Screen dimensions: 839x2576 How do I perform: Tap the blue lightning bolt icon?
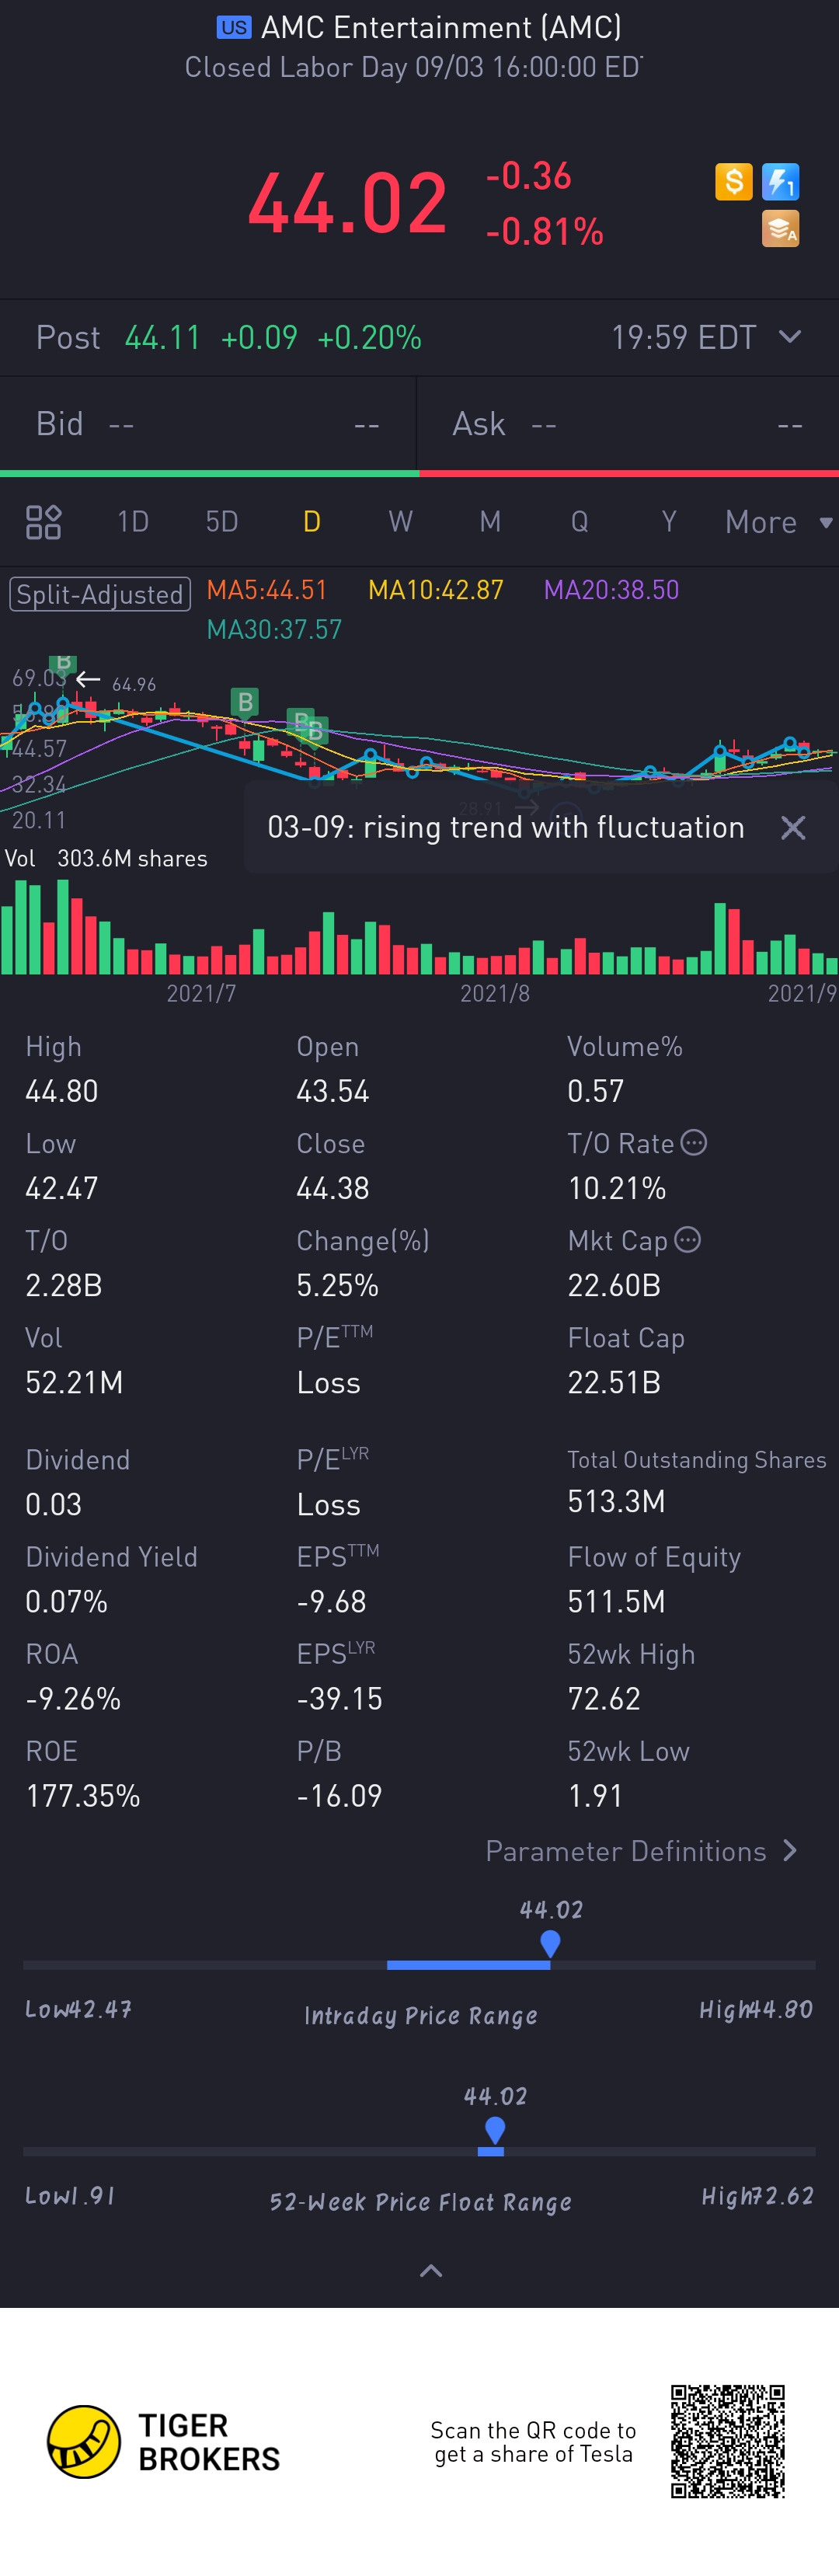click(780, 182)
